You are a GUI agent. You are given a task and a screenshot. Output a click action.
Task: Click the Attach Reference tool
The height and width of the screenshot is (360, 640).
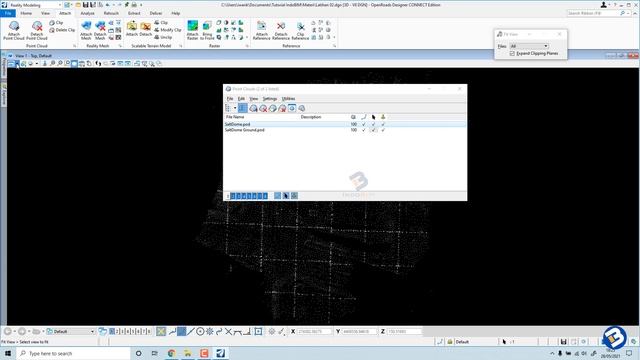pos(262,31)
